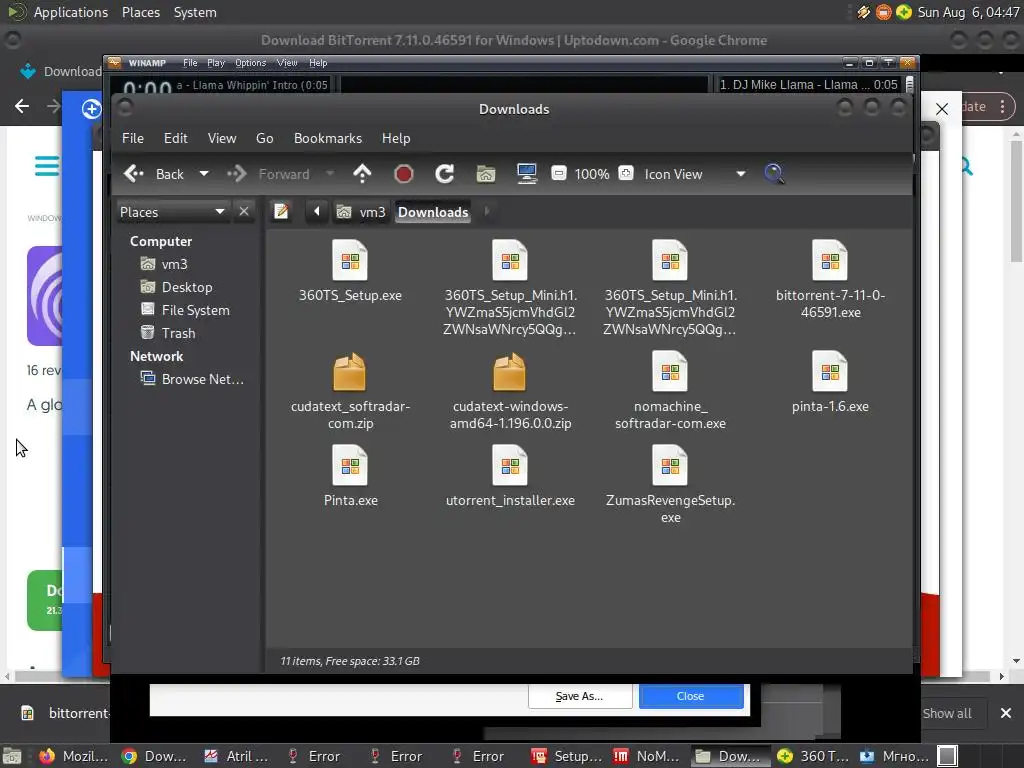Dismiss Chrome download bar with X
This screenshot has width=1024, height=768.
click(x=1006, y=713)
